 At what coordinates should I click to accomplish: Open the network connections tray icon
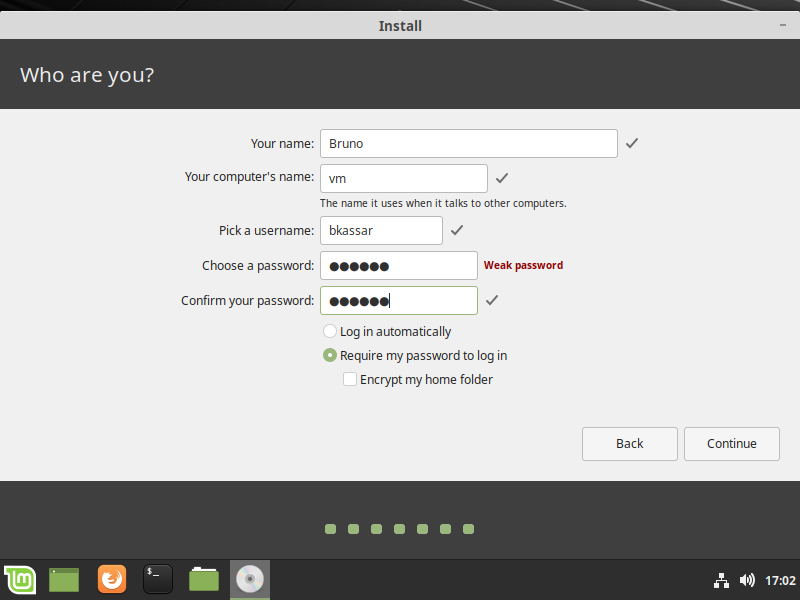click(721, 581)
